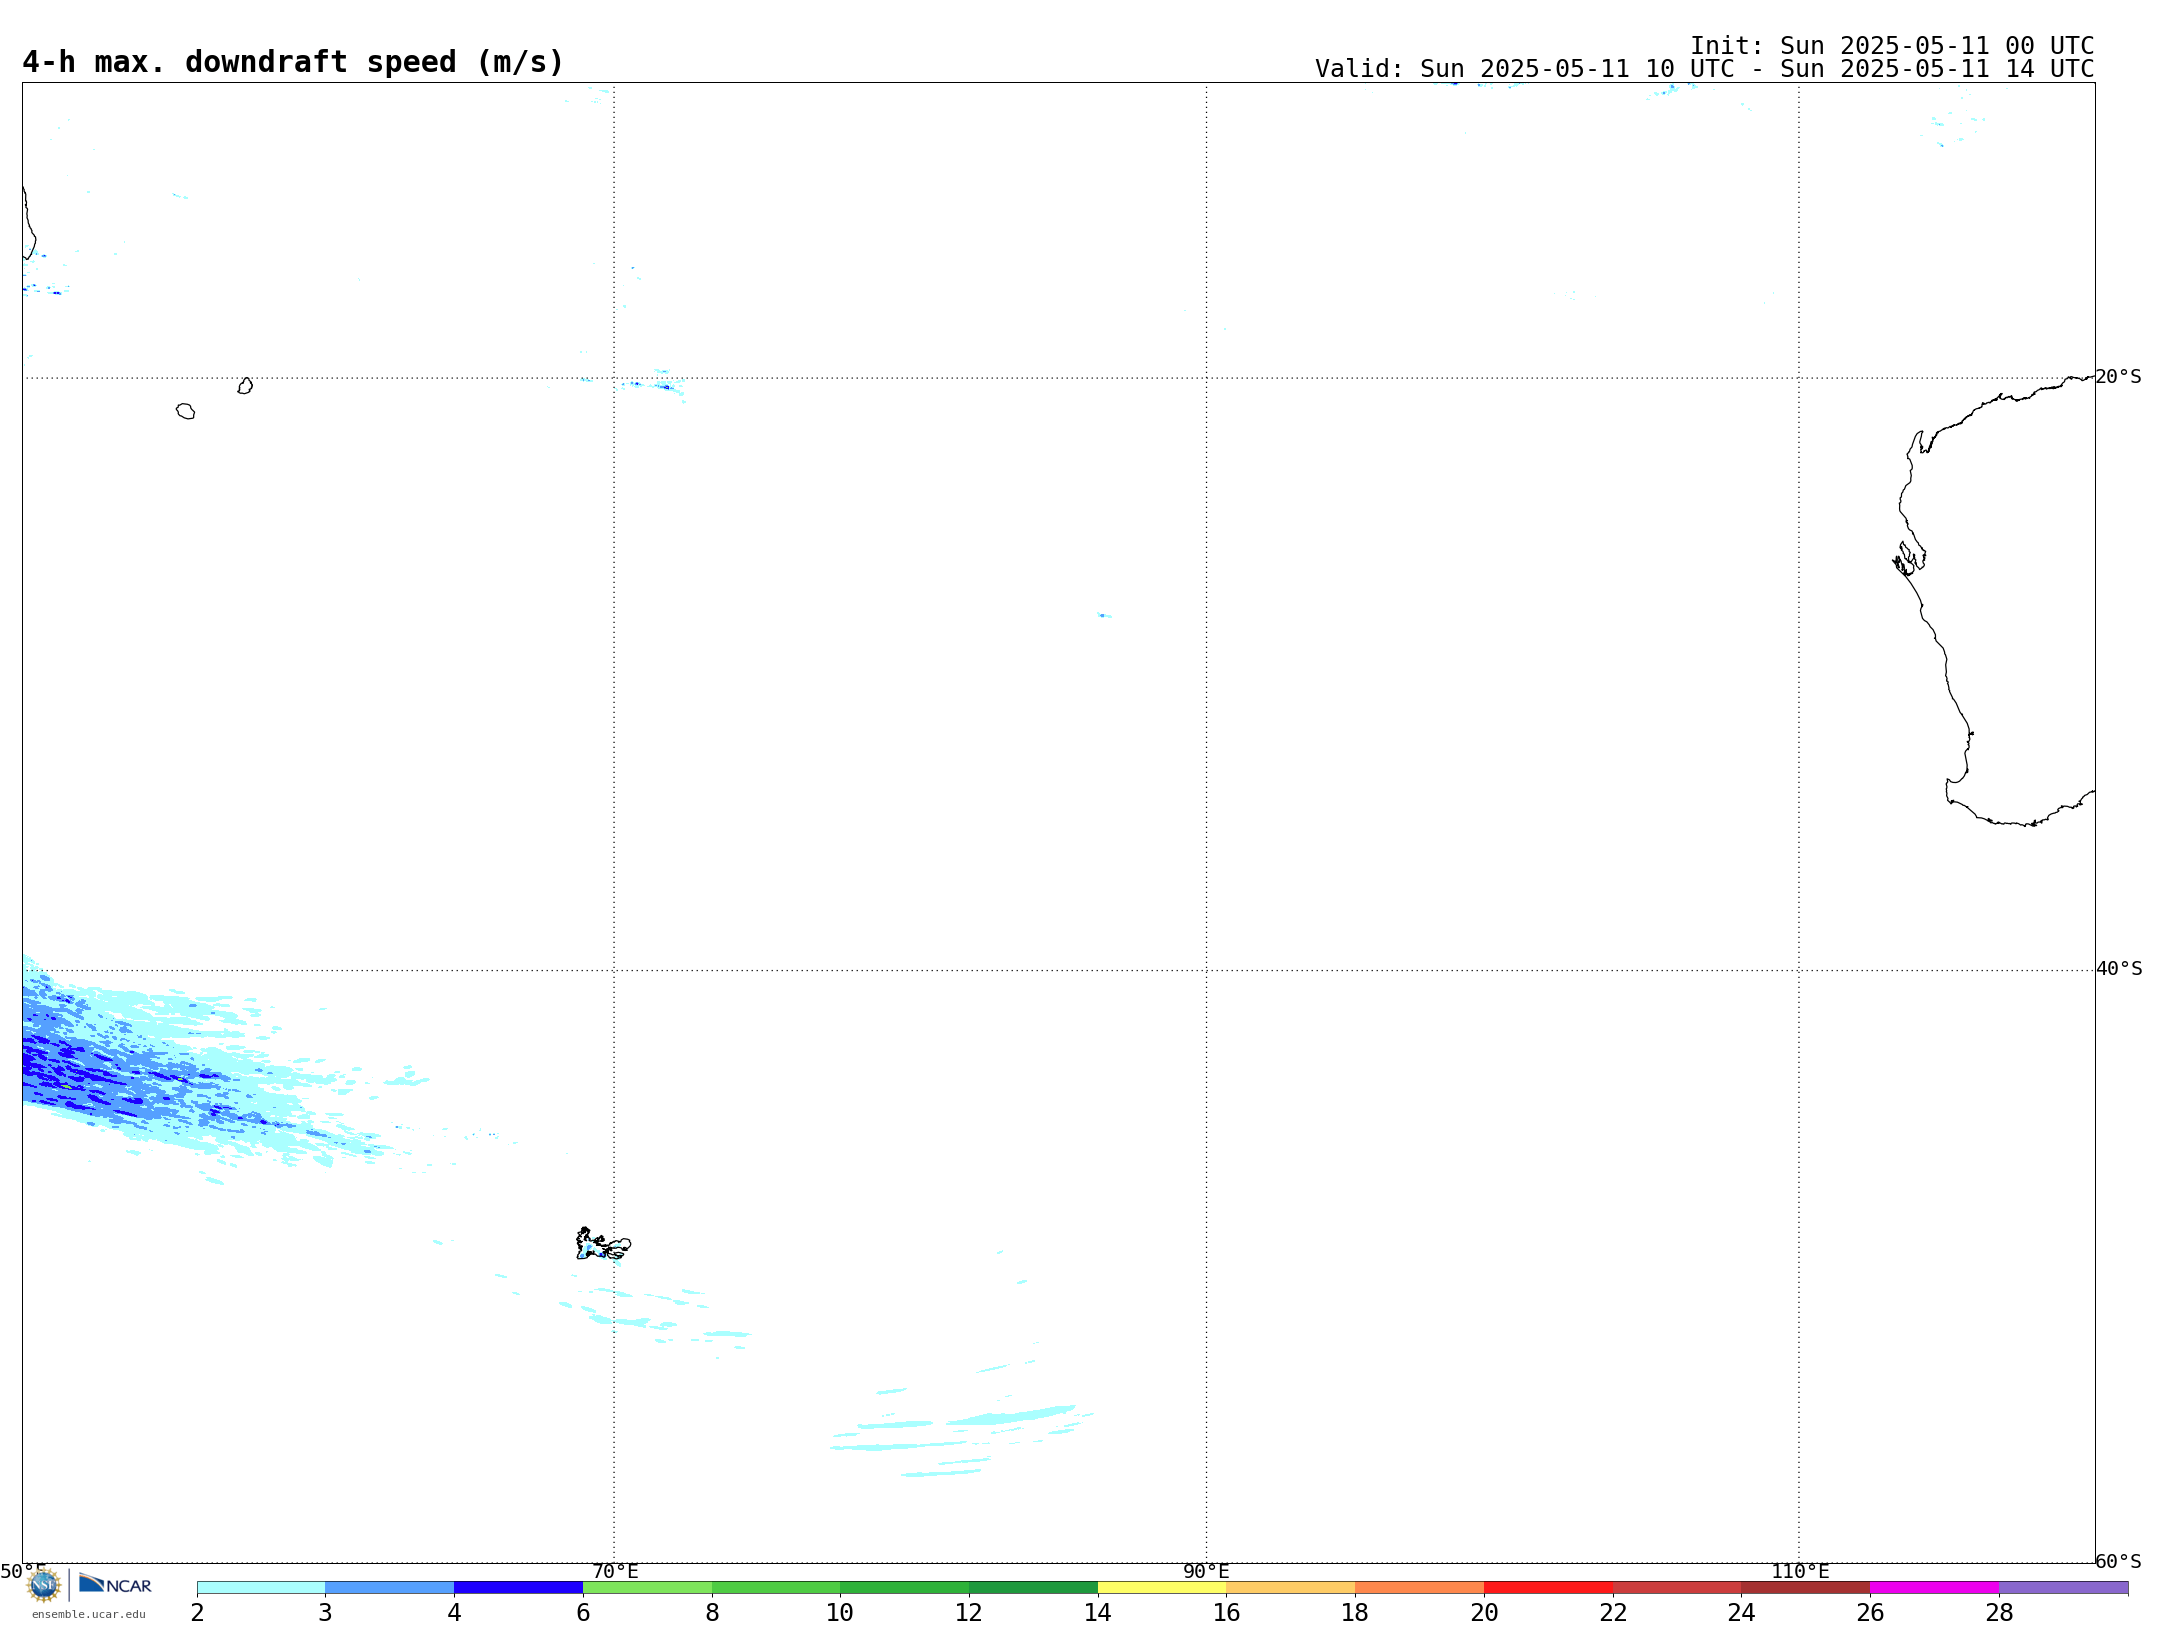The image size is (2160, 1626).
Task: Pick the magenta 26-28 m/s swatch
Action: click(1934, 1587)
